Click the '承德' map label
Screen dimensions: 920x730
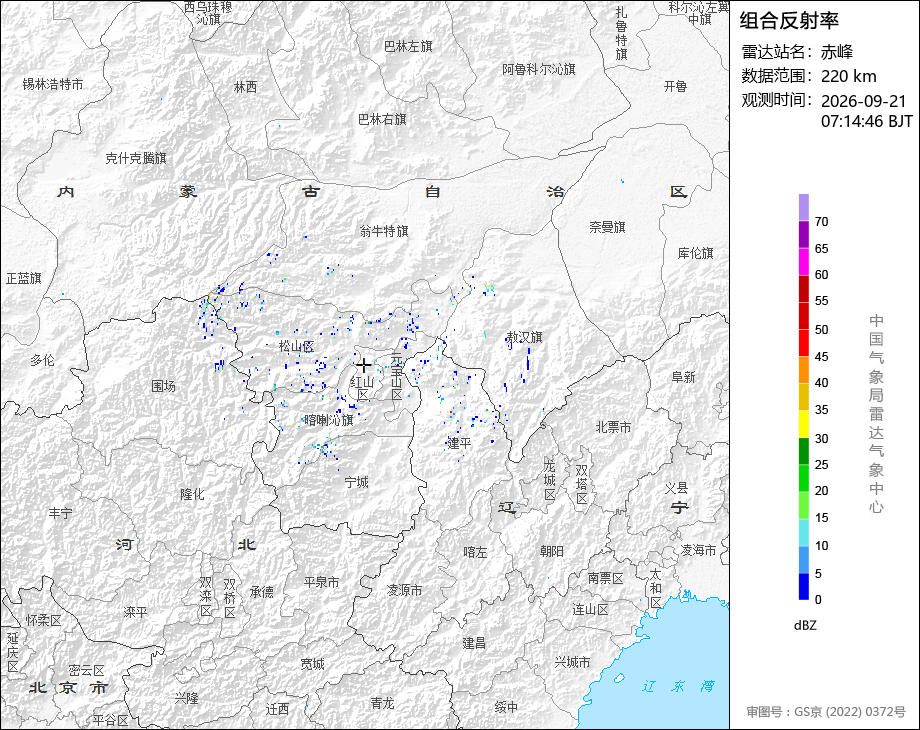click(x=262, y=592)
